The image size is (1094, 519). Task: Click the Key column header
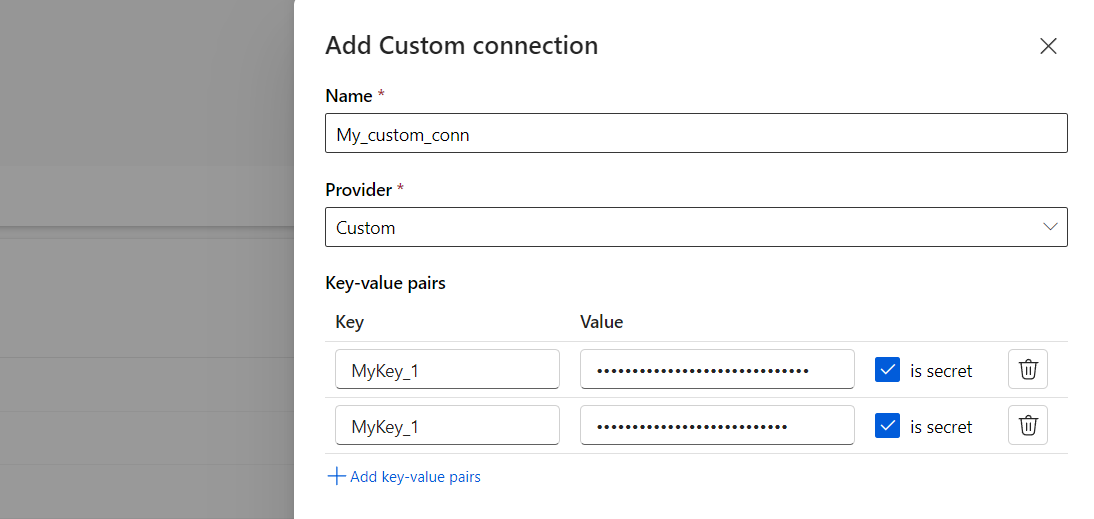(350, 322)
